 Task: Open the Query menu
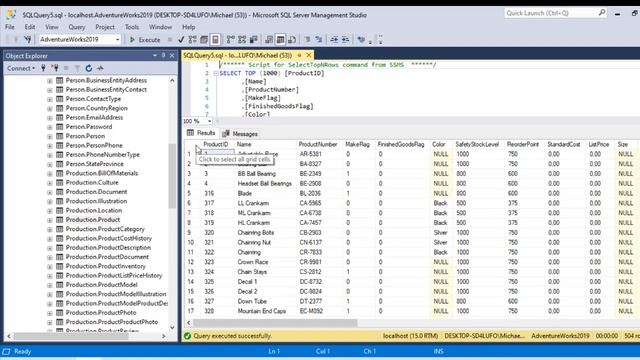[x=77, y=27]
